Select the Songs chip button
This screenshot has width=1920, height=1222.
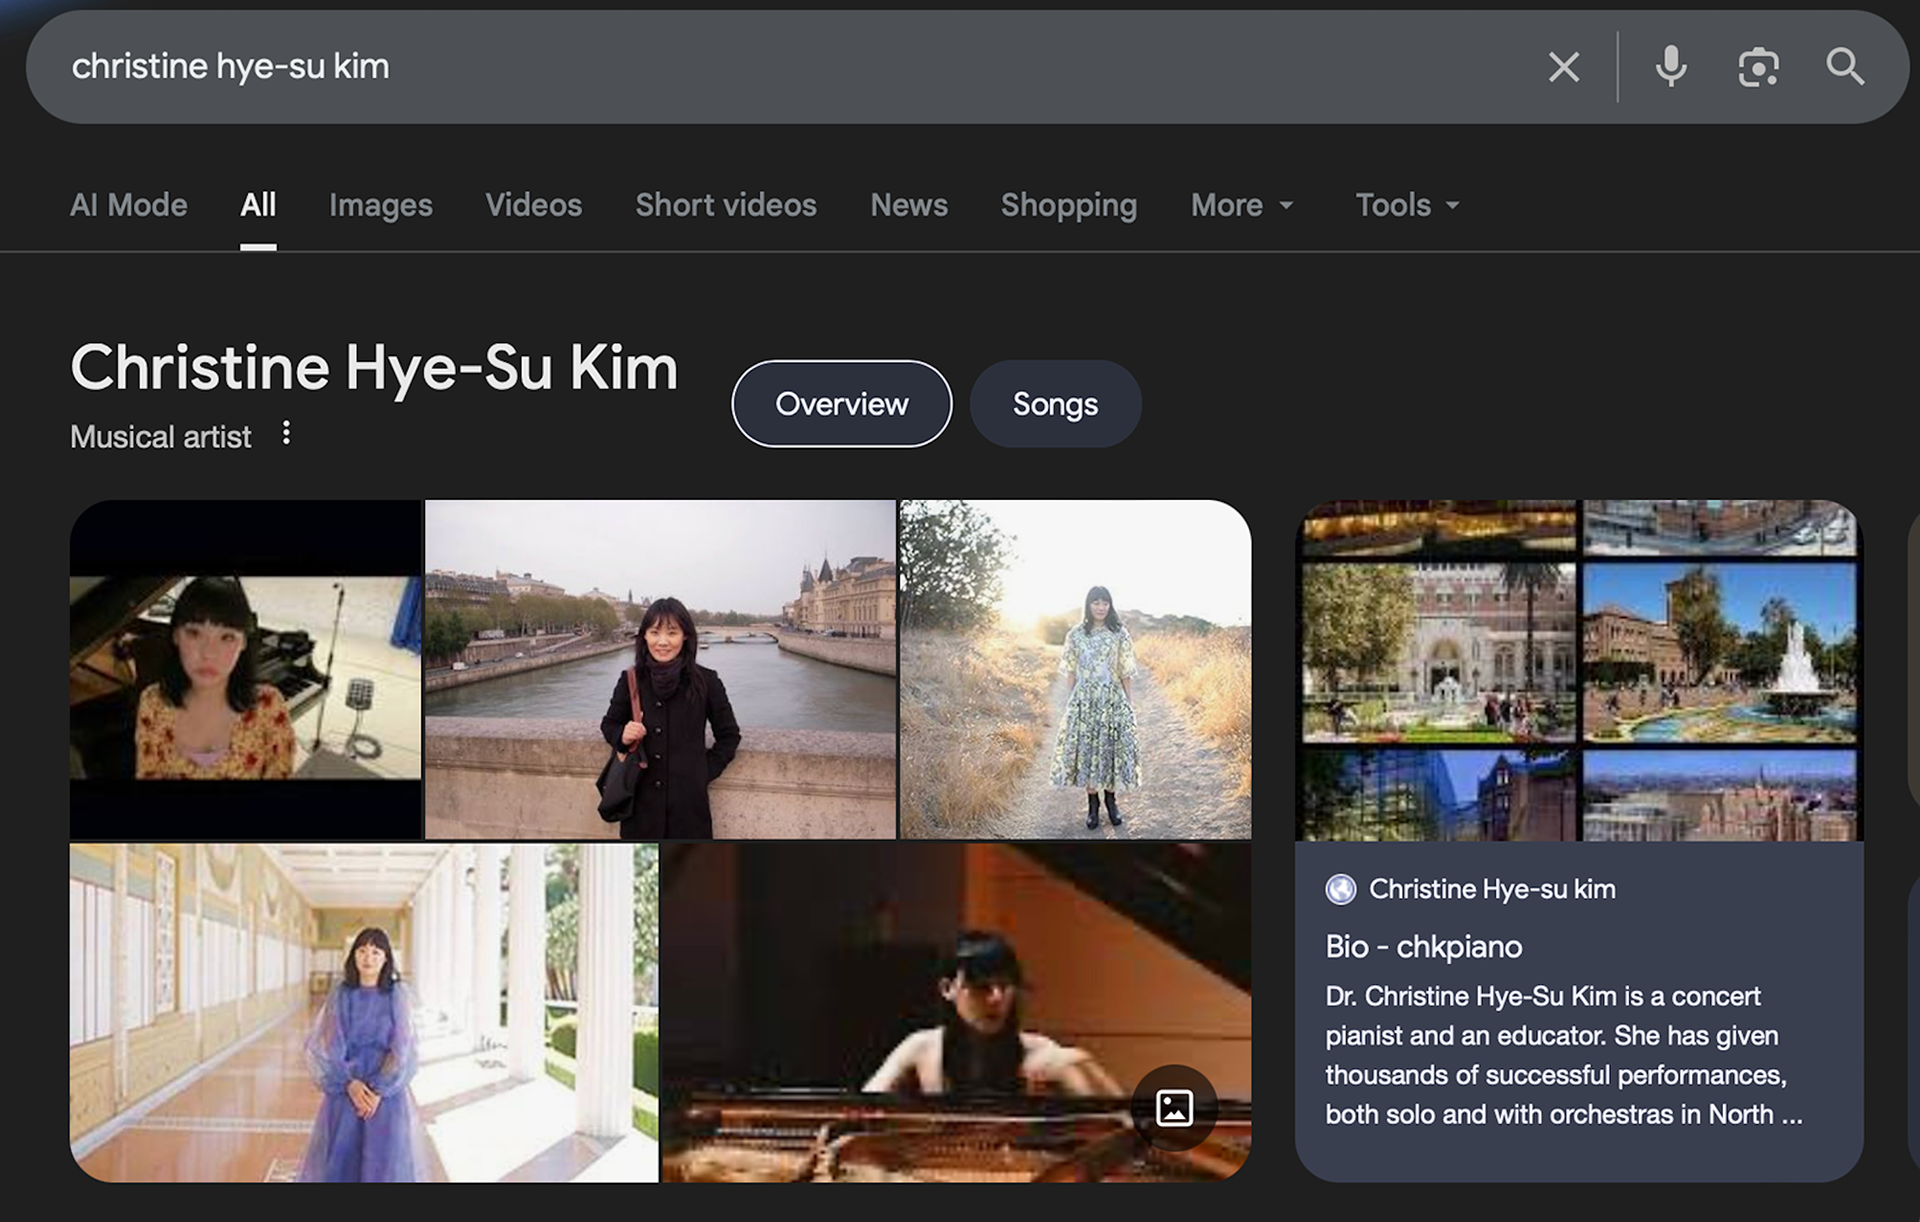(1055, 404)
